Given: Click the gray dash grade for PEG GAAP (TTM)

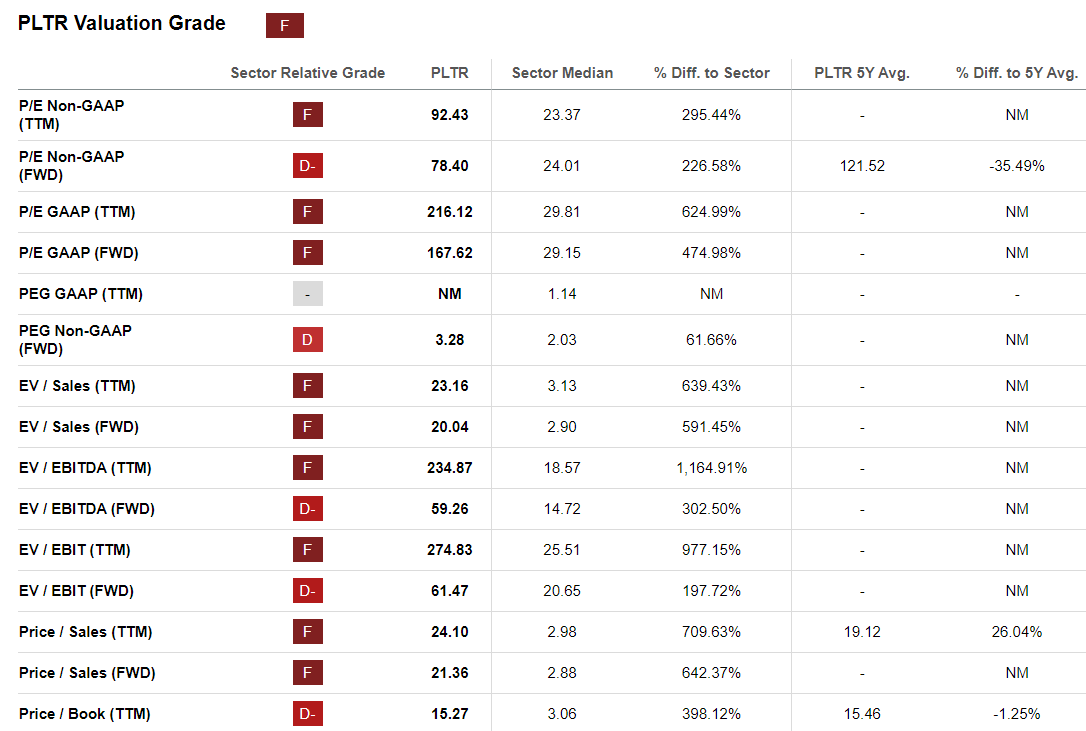Looking at the screenshot, I should (x=307, y=294).
